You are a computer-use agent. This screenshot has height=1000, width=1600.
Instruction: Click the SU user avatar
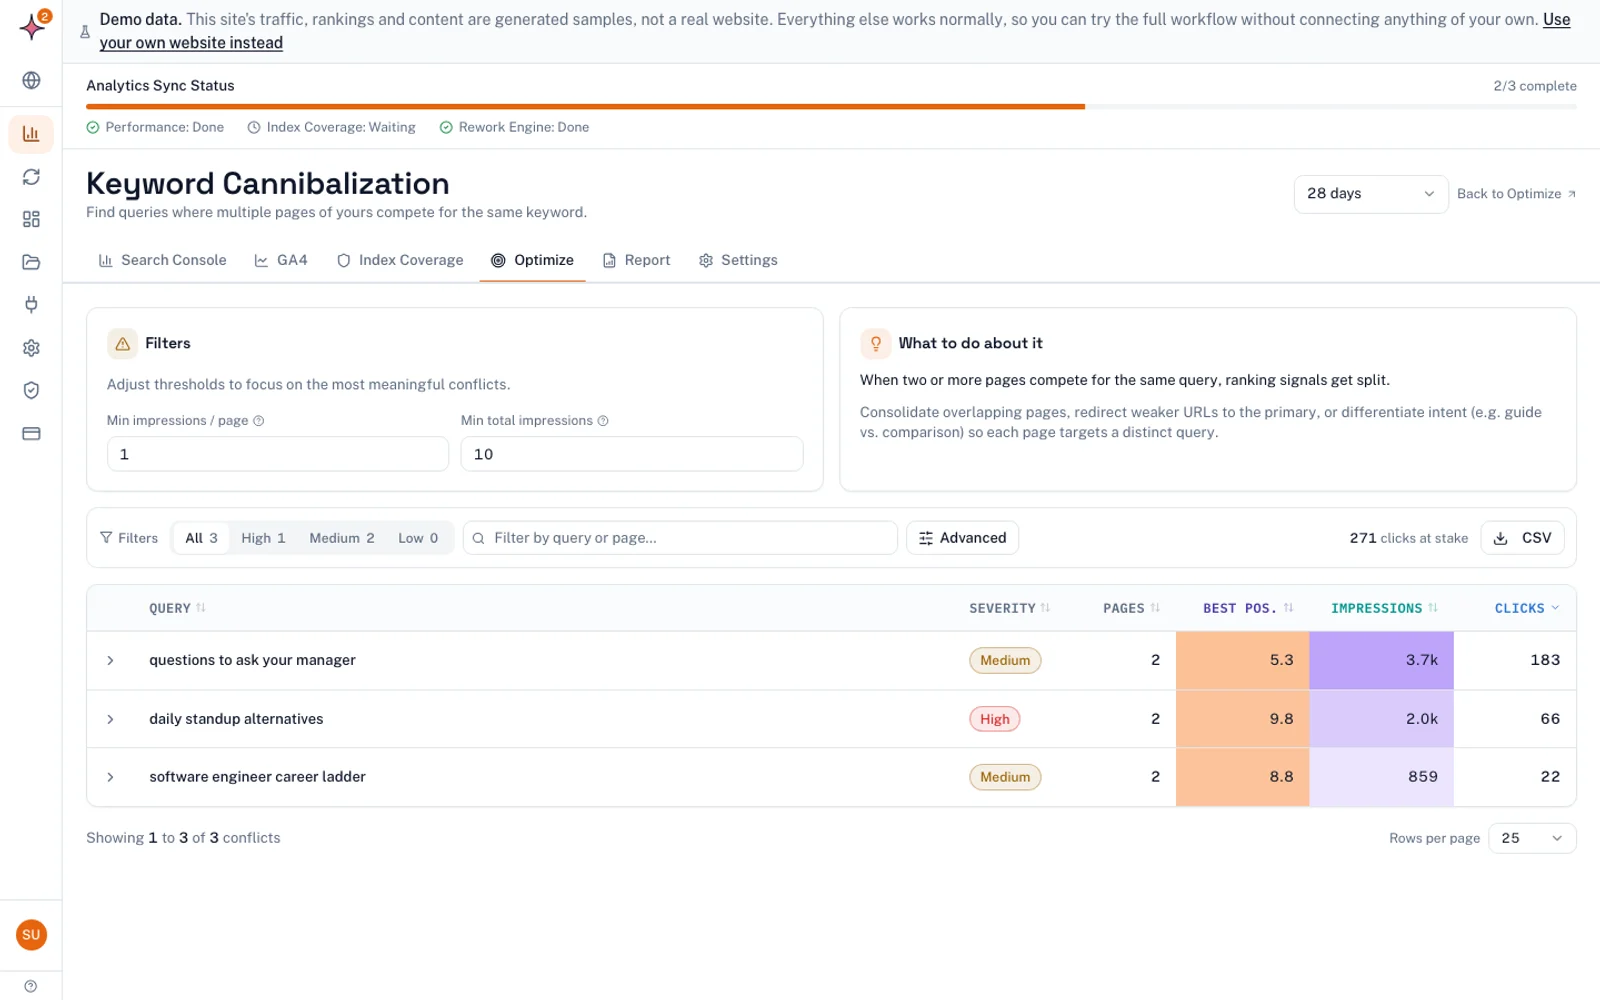point(31,935)
